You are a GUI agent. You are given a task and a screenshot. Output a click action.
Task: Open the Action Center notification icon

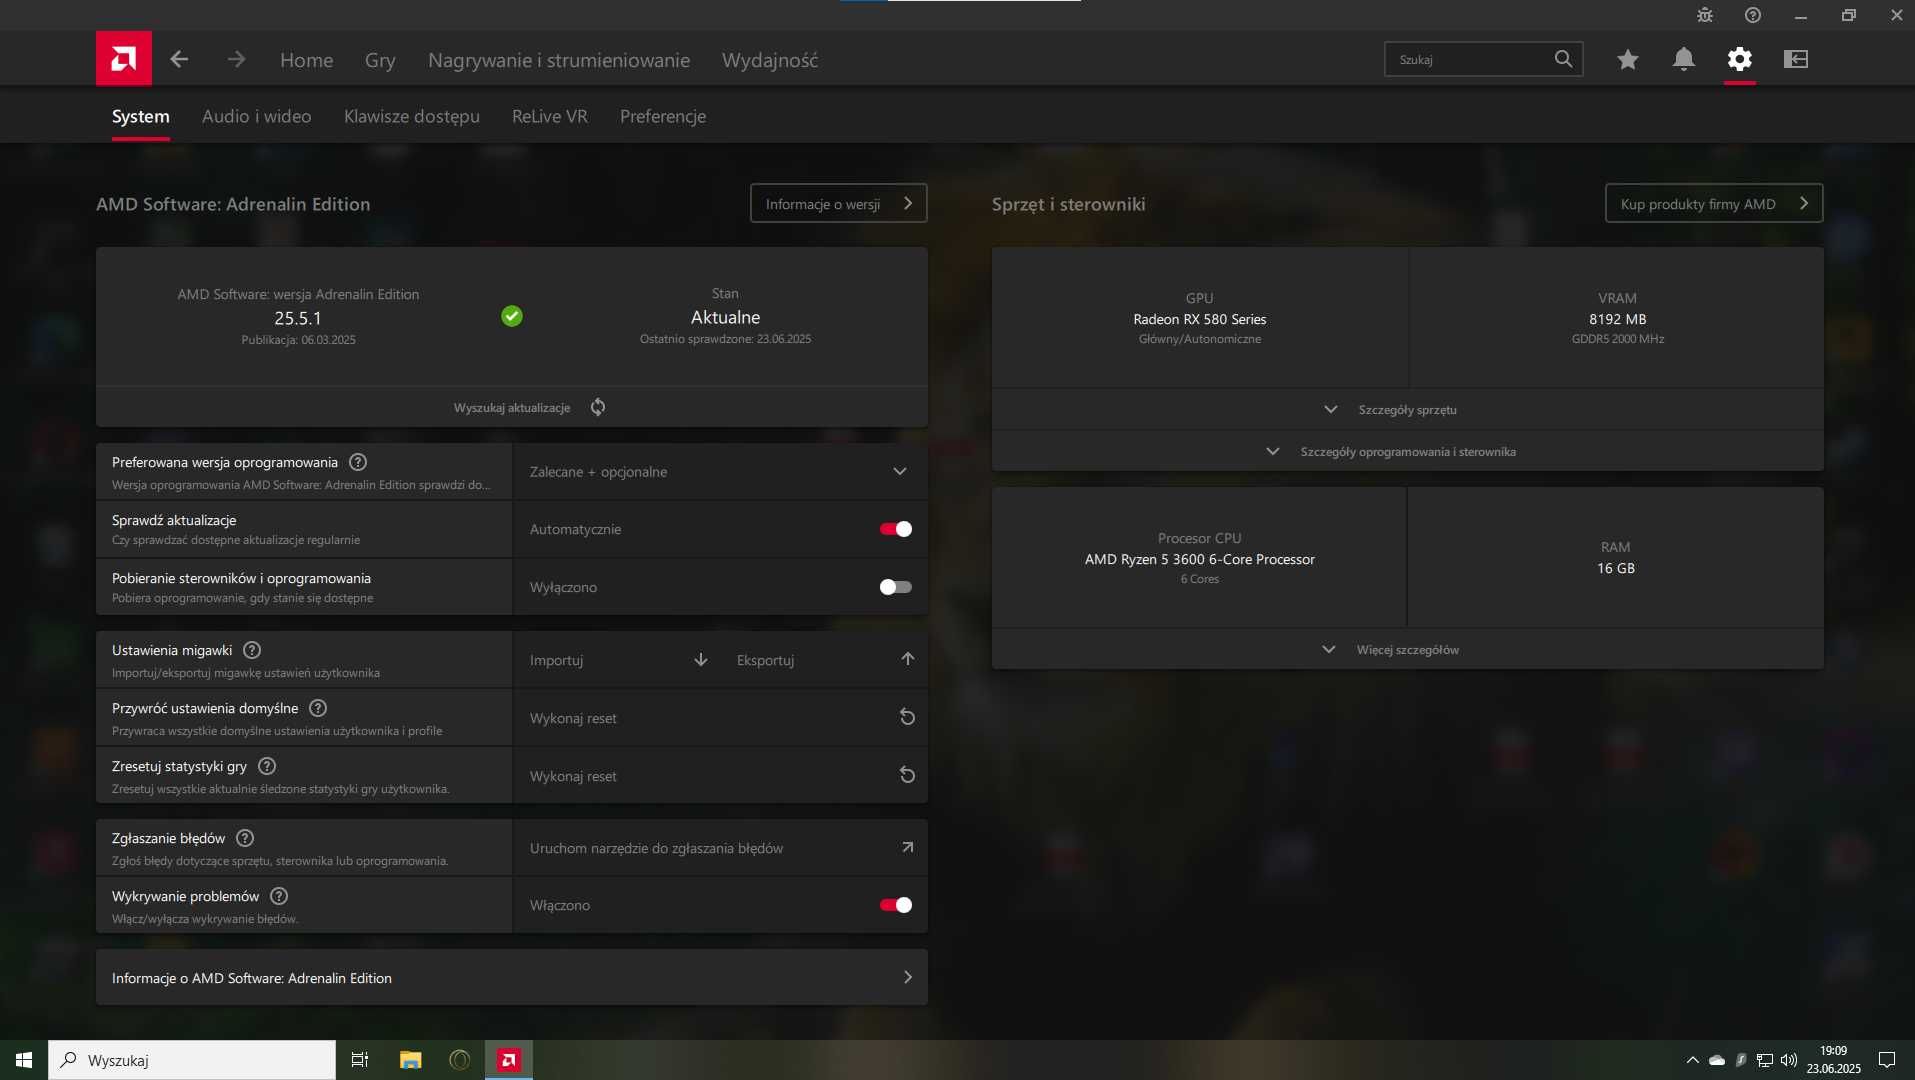[x=1887, y=1060]
